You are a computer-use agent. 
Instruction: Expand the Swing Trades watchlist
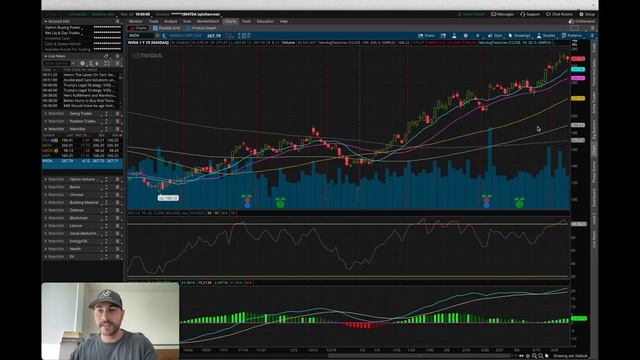point(46,113)
